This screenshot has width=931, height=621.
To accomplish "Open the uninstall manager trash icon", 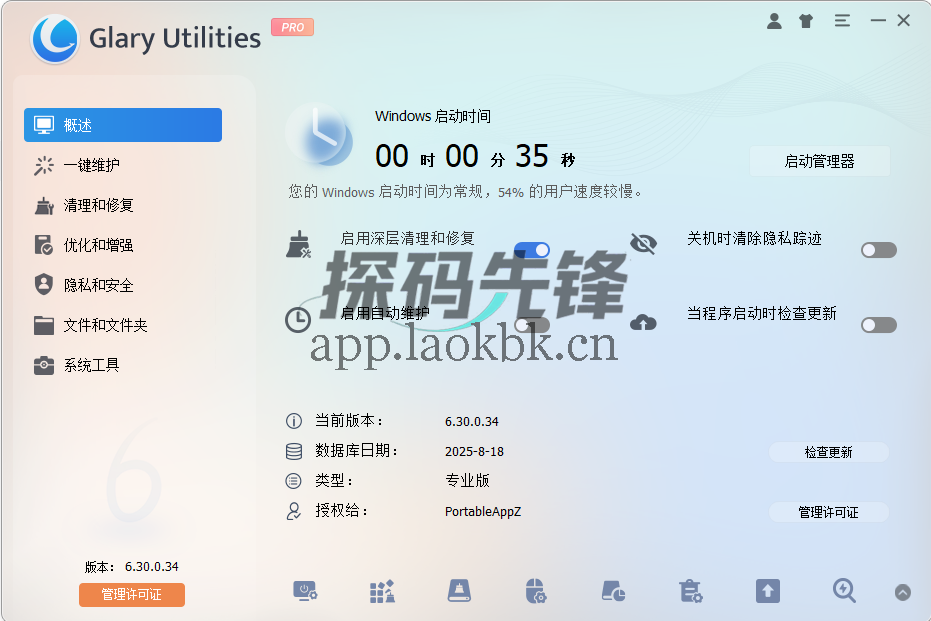I will tap(691, 591).
